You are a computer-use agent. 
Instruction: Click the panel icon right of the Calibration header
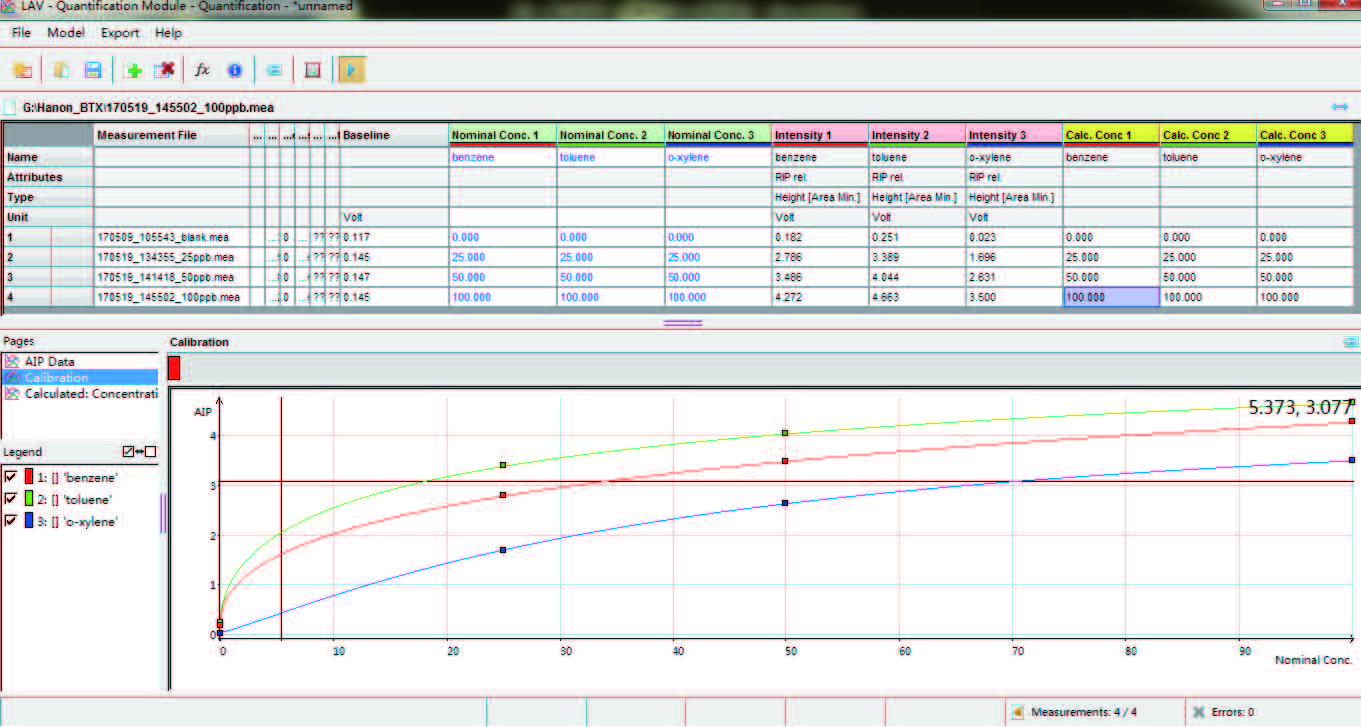pos(1351,342)
